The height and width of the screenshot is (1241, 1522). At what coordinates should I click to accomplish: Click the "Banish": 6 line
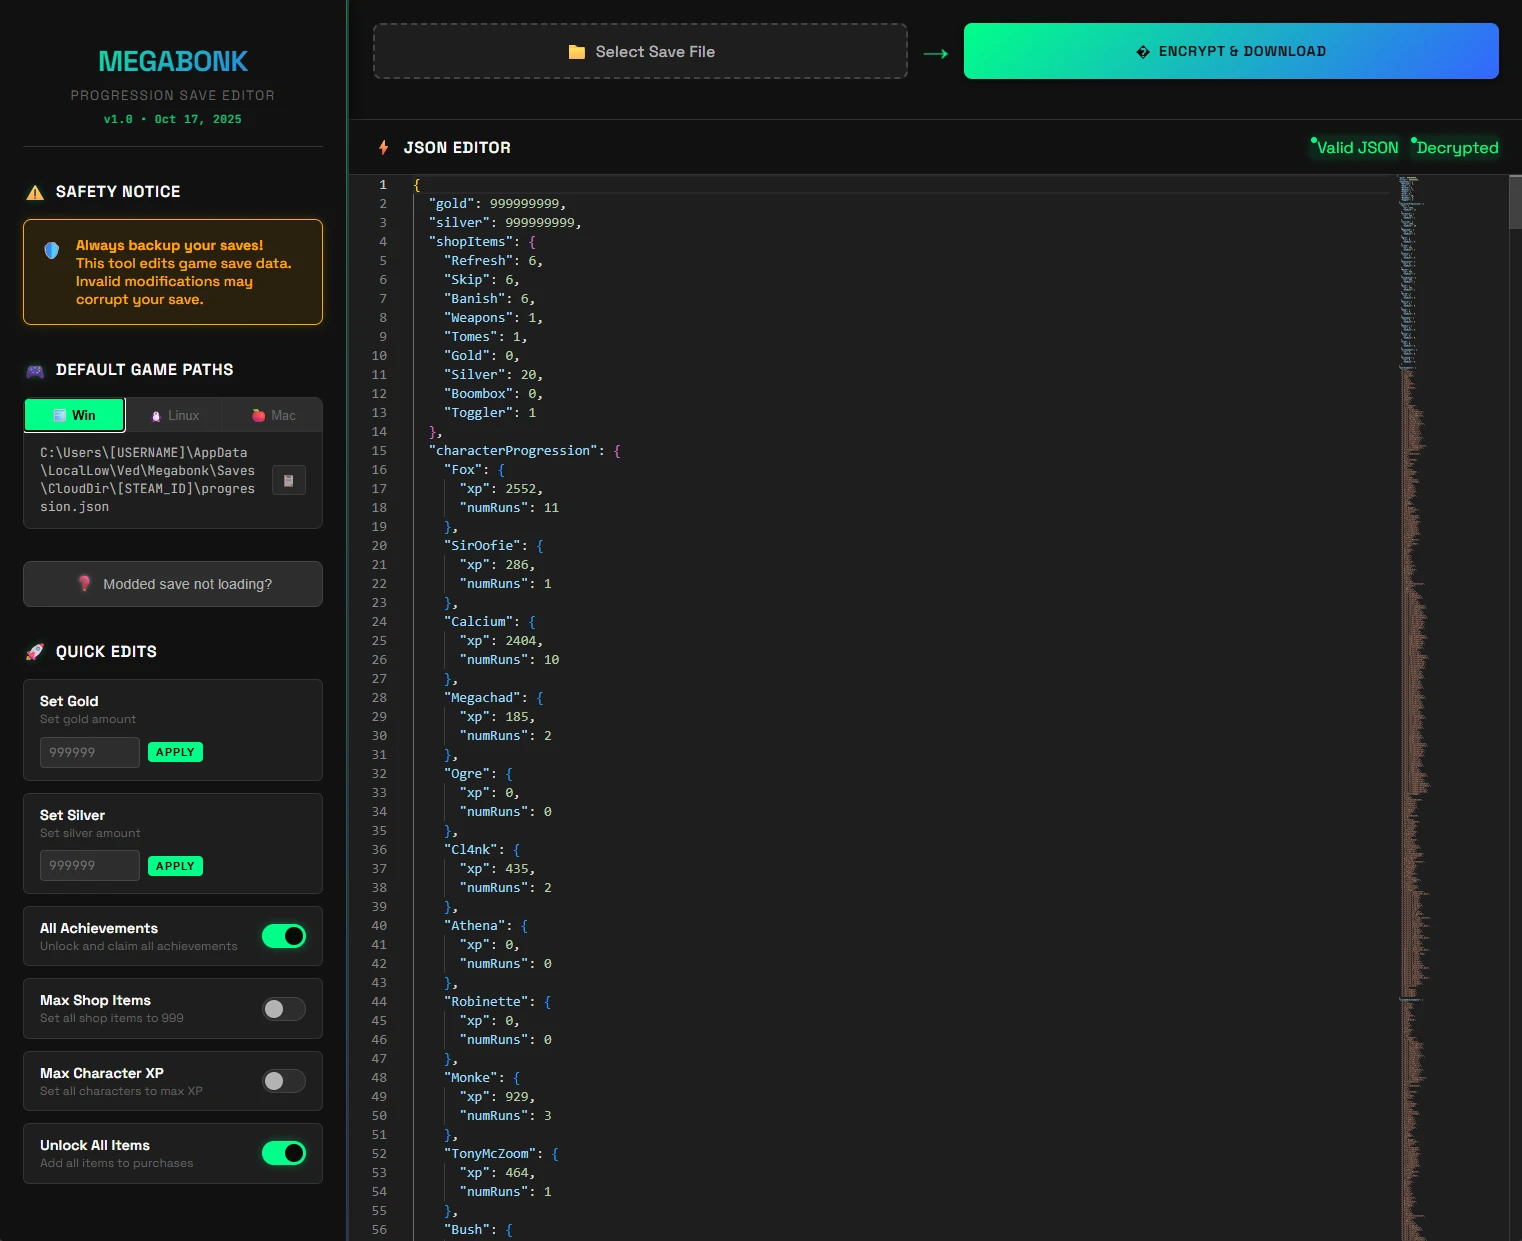(x=489, y=299)
